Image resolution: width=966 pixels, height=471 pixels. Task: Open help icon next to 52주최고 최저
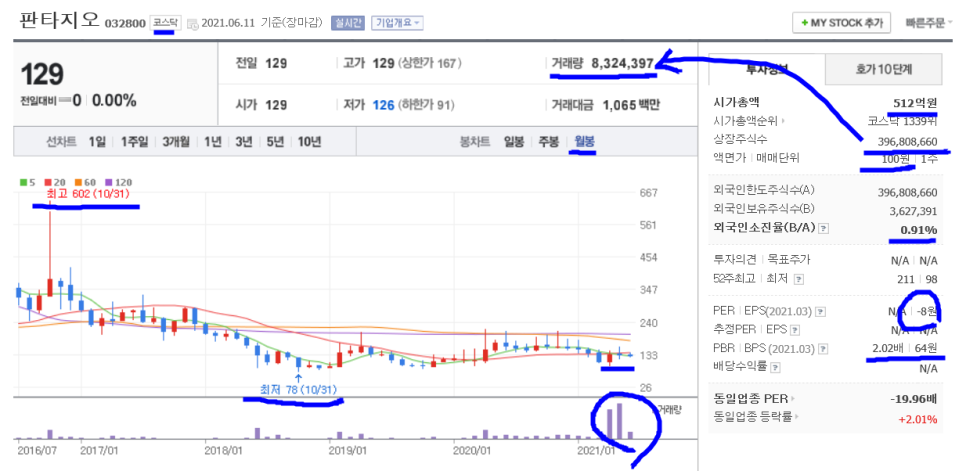tap(798, 280)
